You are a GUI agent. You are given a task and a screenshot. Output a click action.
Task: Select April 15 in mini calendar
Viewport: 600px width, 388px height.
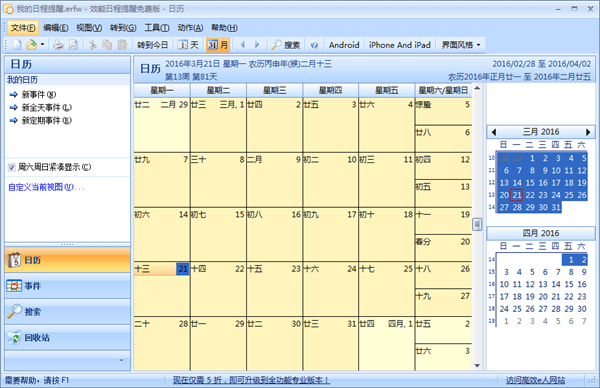point(569,284)
